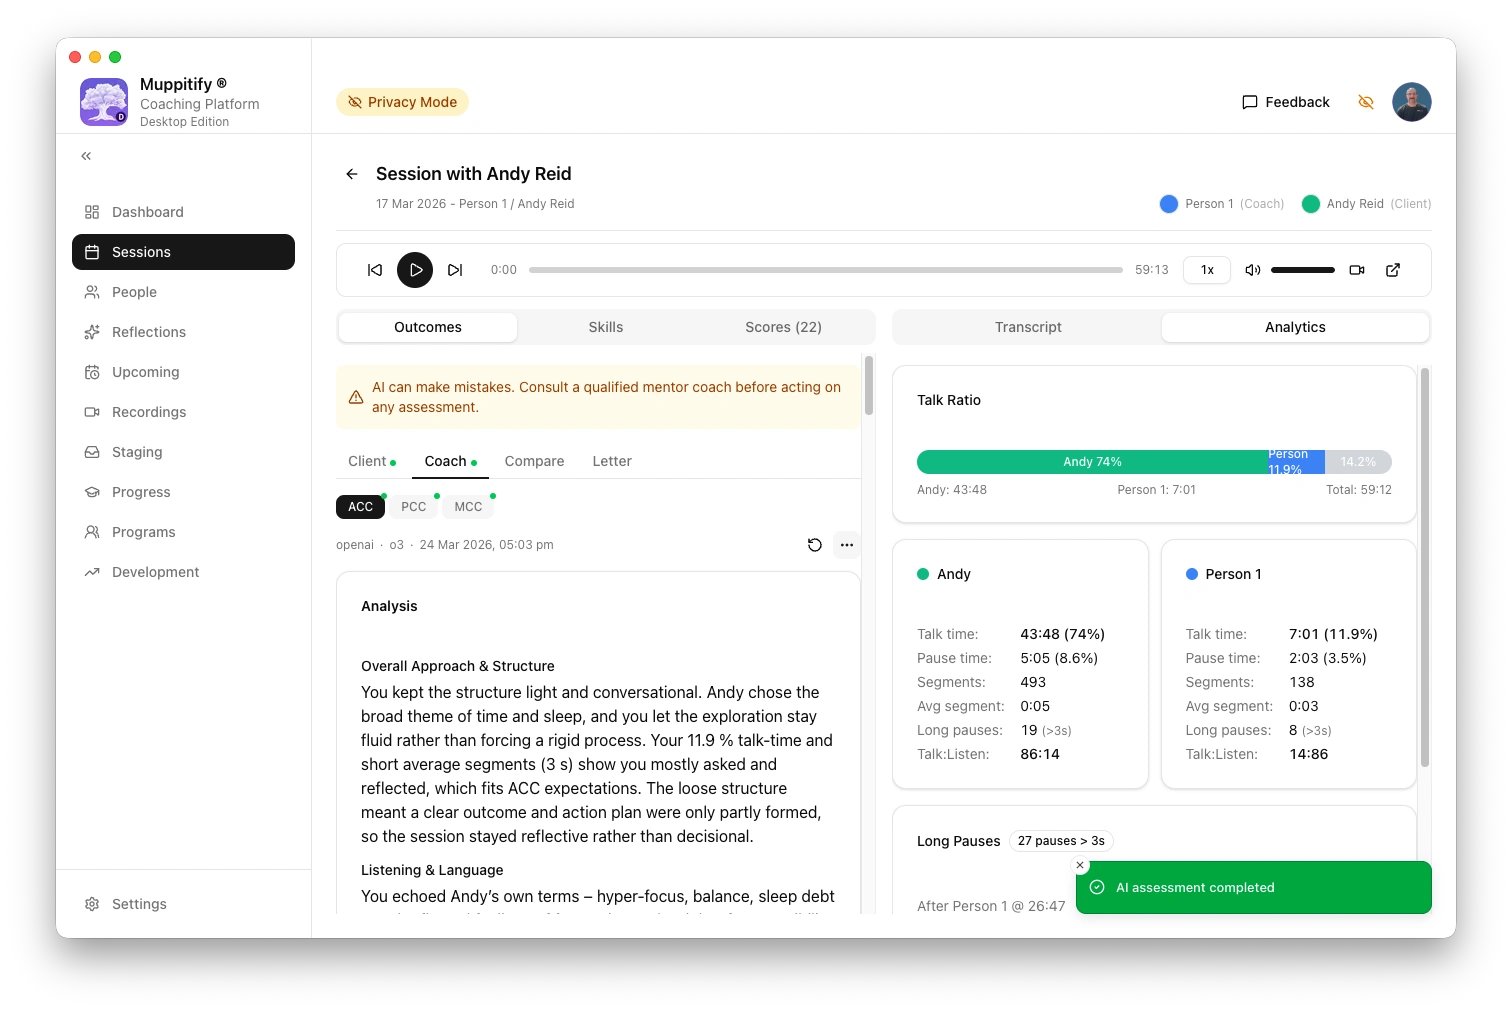Regenerate the AI assessment
The height and width of the screenshot is (1012, 1512).
[x=814, y=545]
